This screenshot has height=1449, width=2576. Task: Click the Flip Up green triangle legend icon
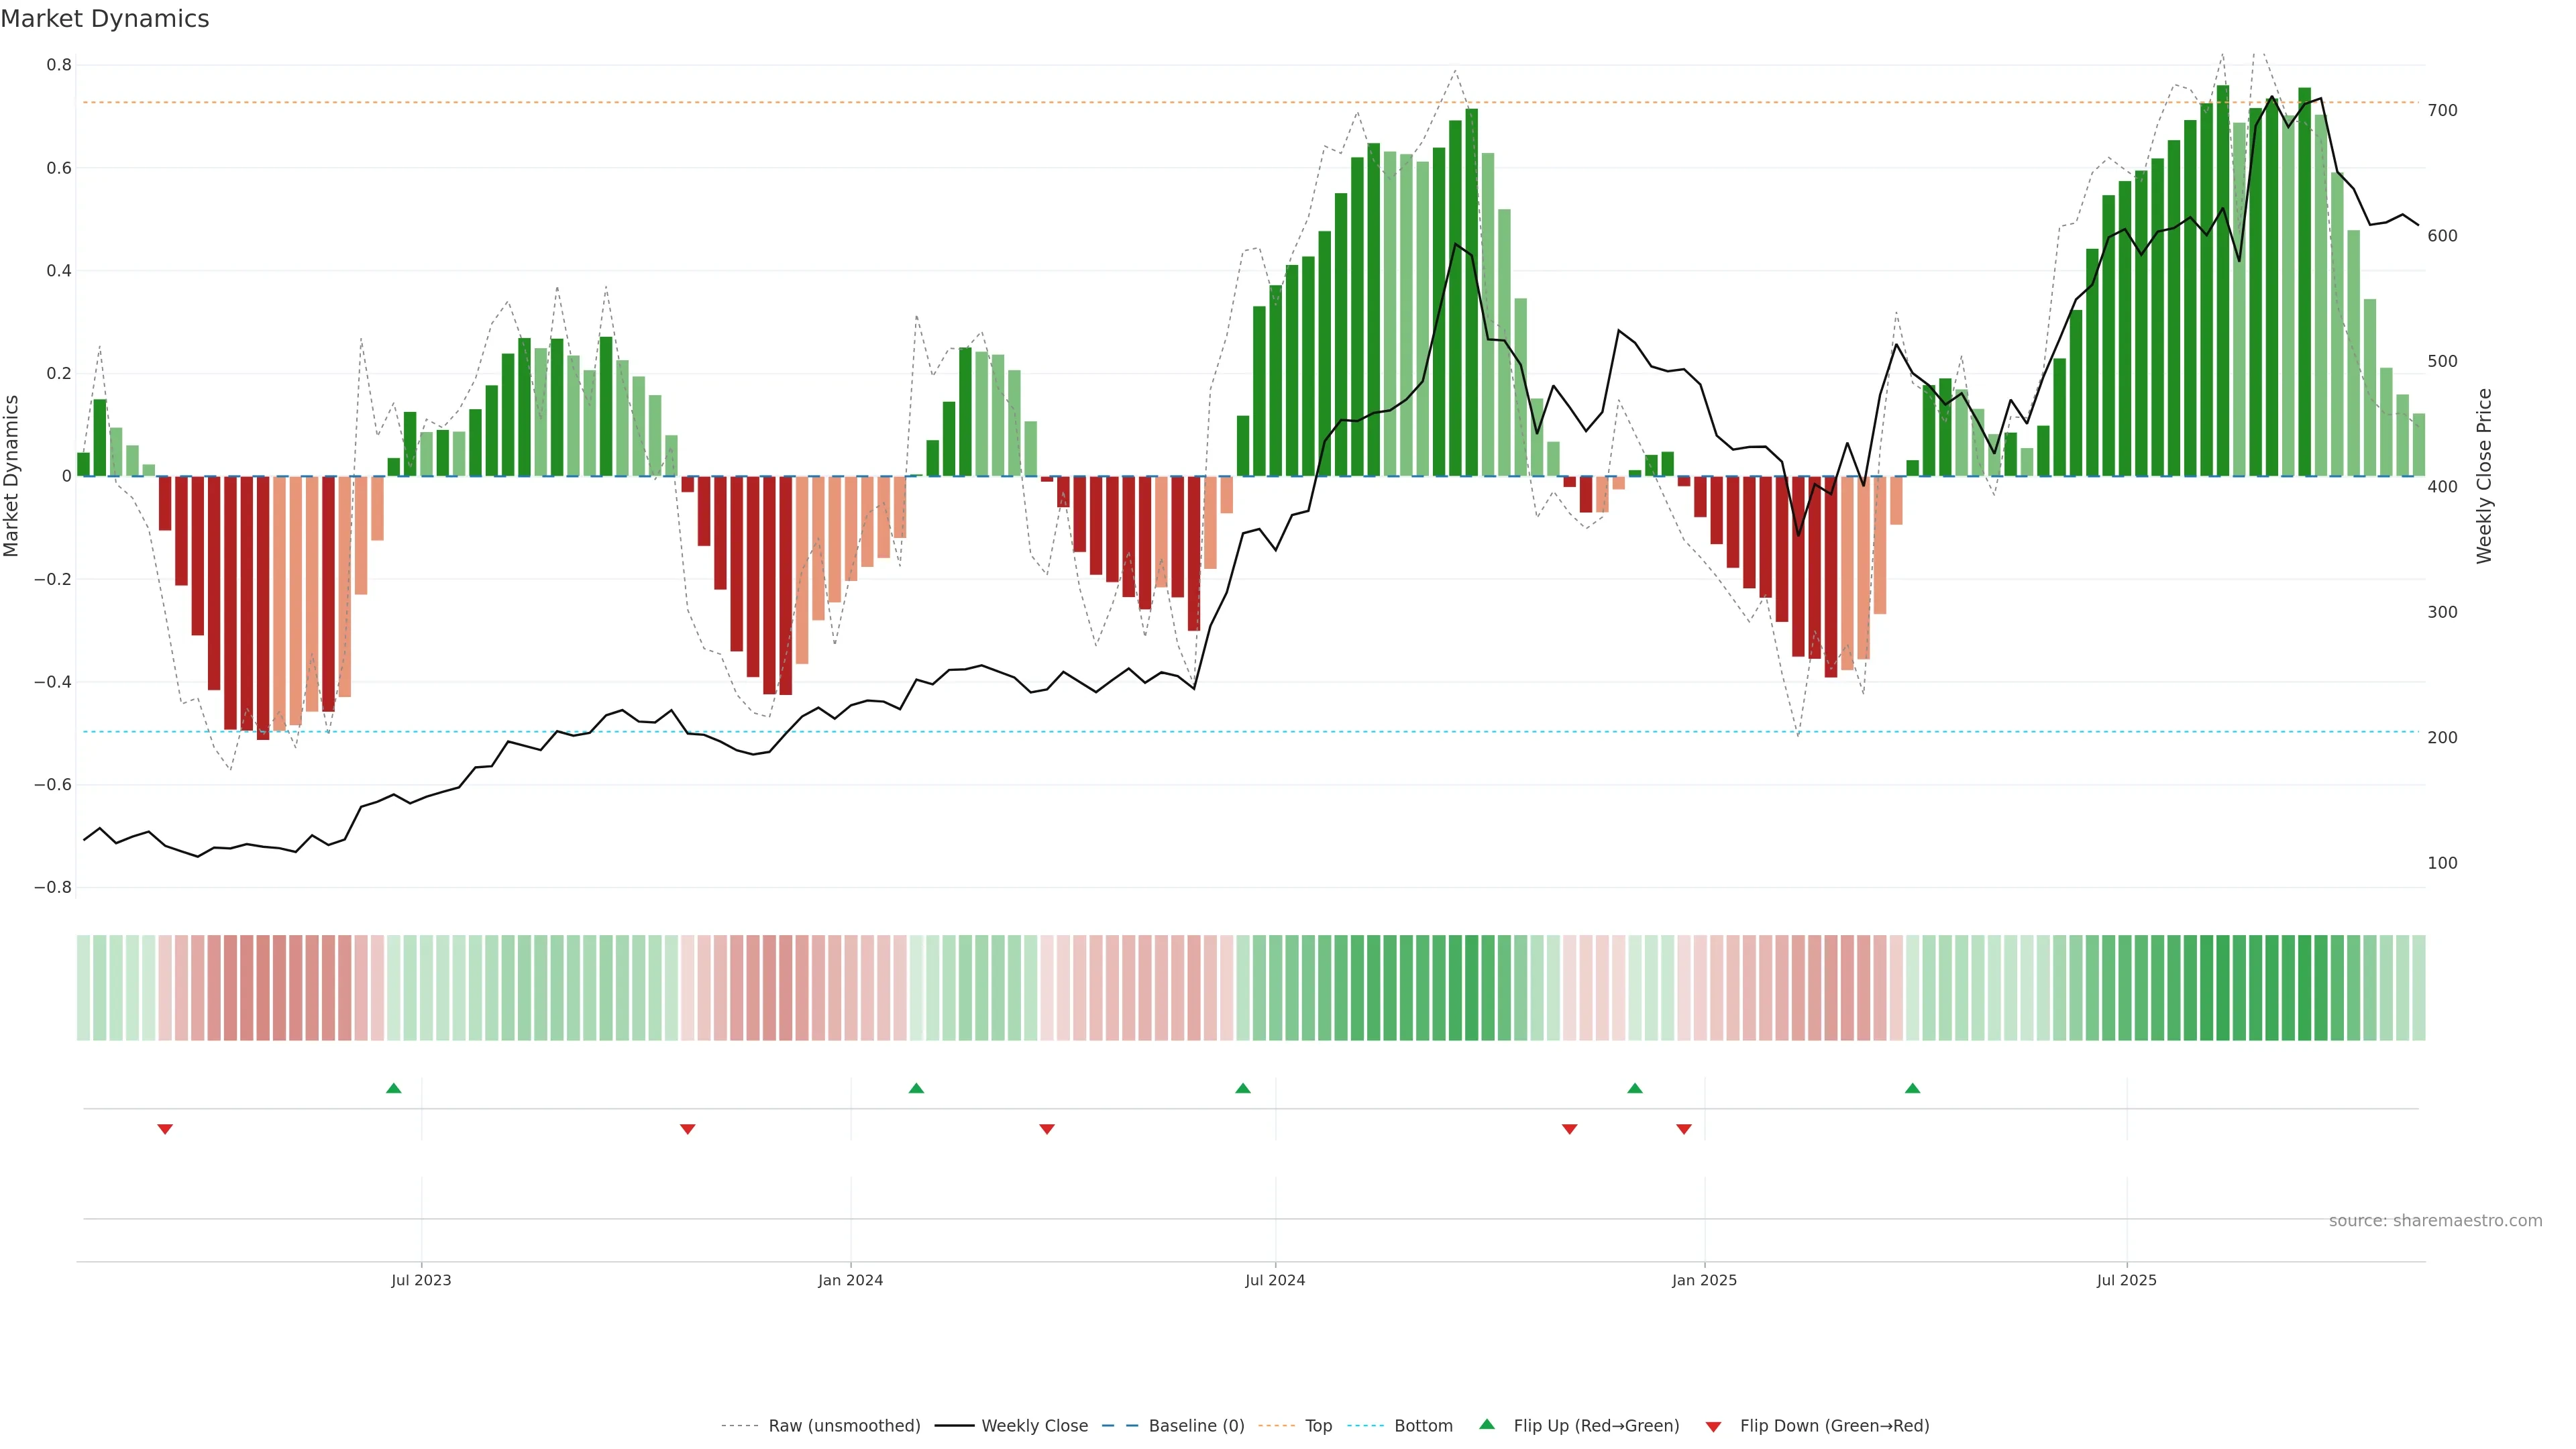[1486, 1424]
